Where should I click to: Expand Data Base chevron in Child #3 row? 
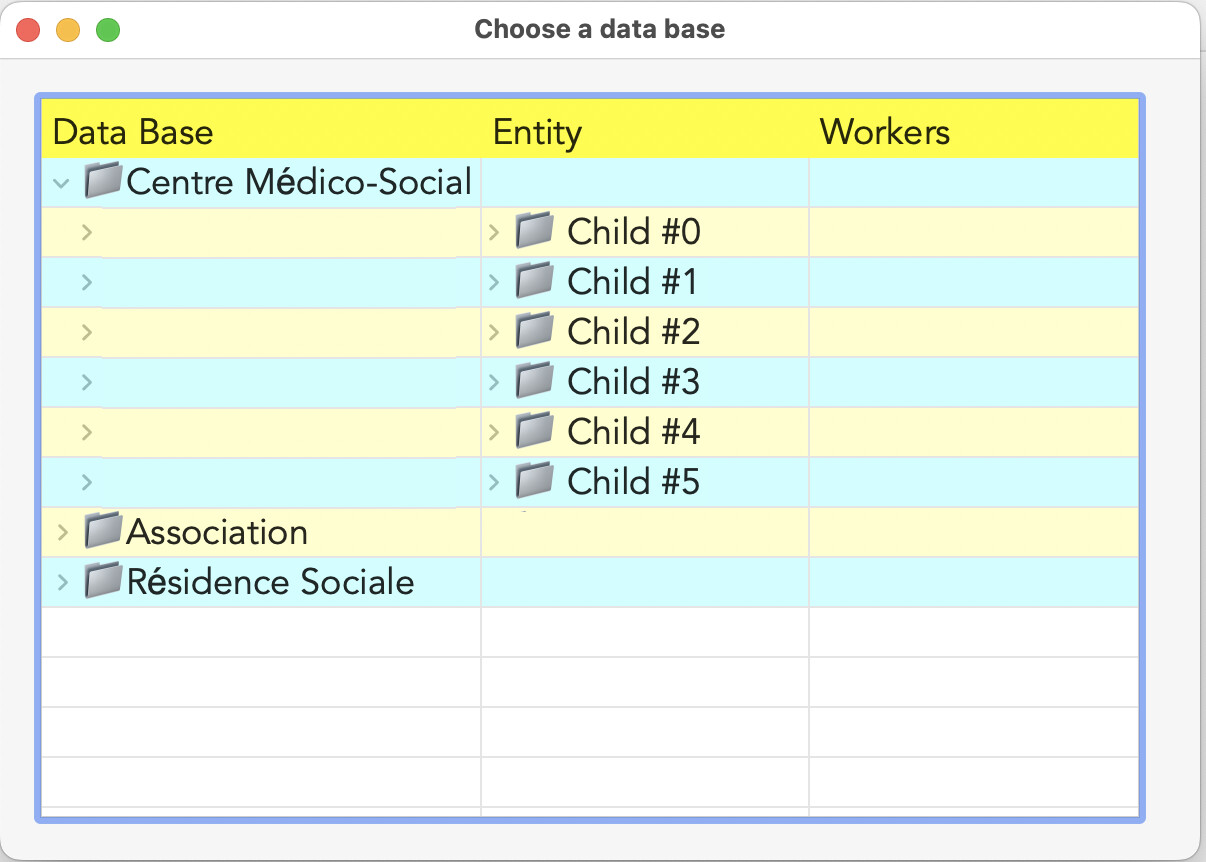click(87, 382)
